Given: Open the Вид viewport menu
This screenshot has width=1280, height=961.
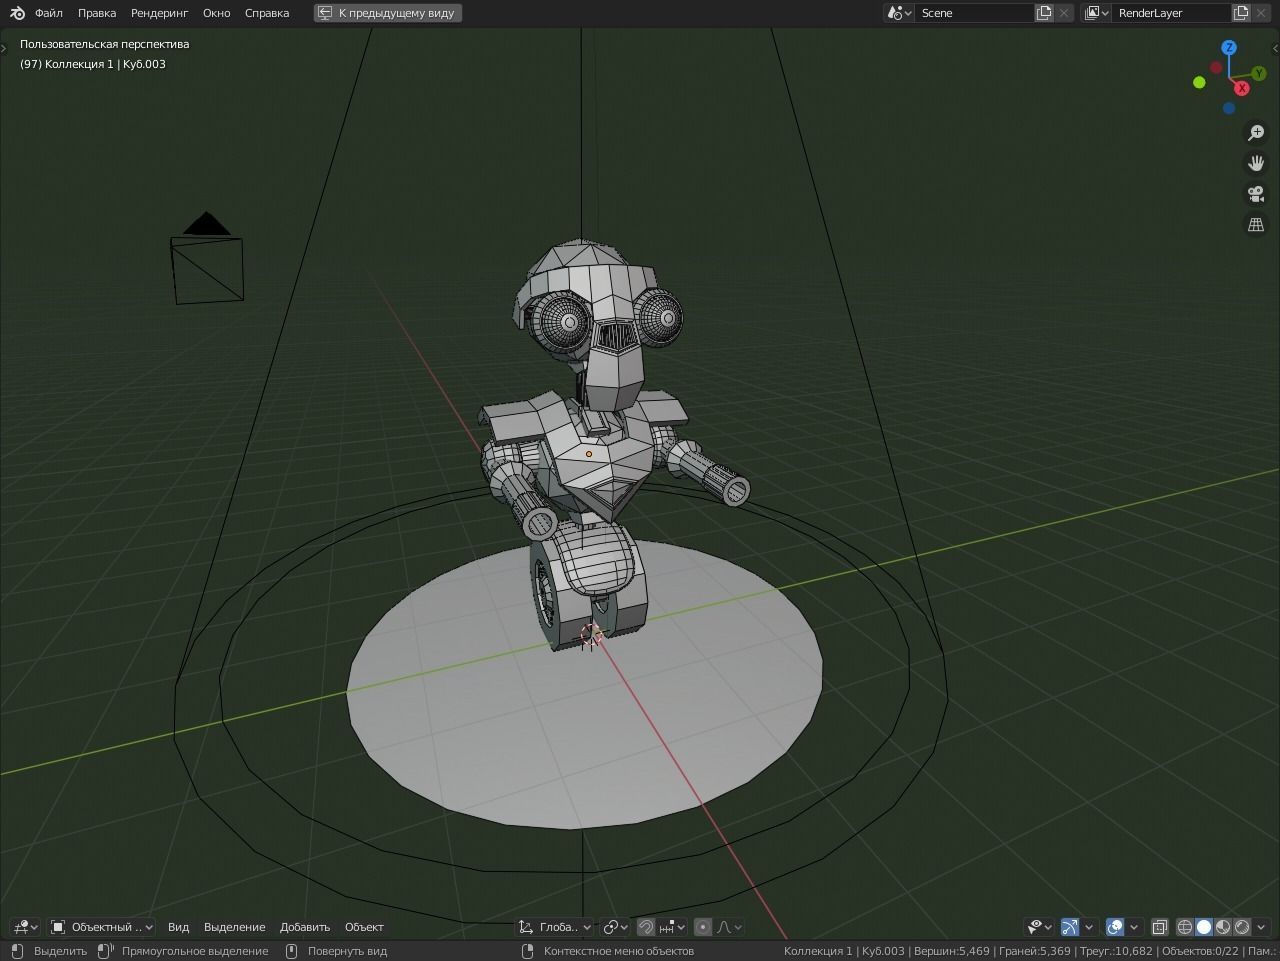Looking at the screenshot, I should point(178,927).
